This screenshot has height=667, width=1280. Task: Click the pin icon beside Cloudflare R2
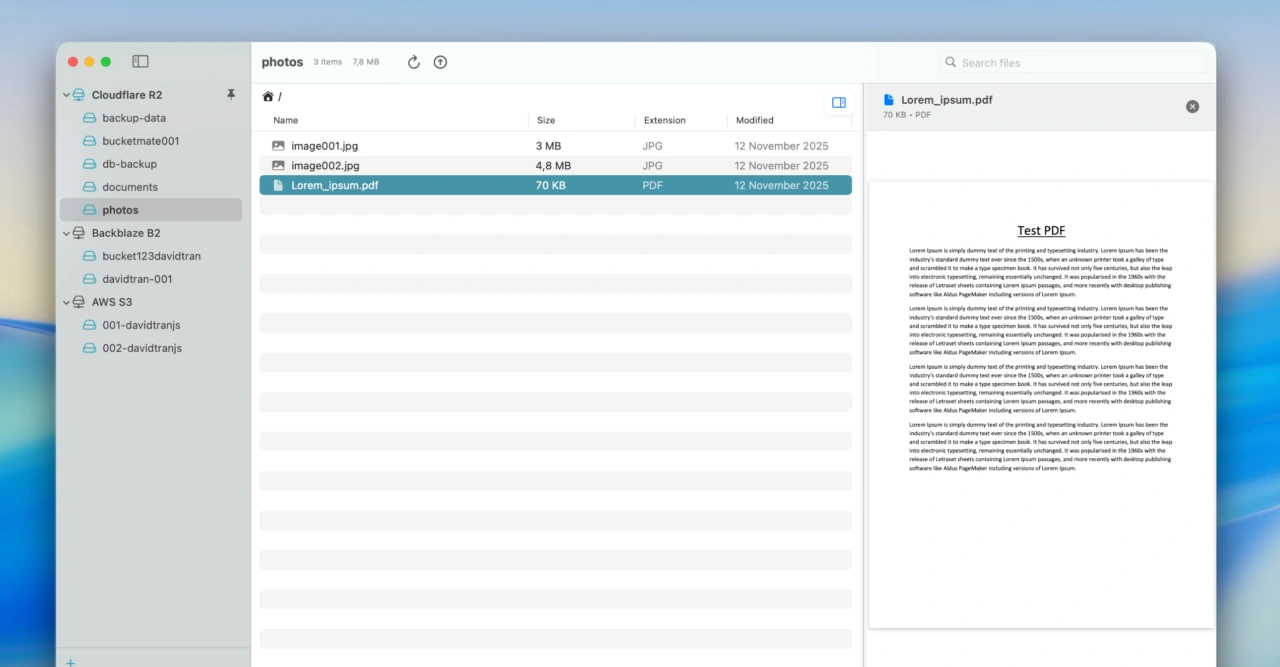pos(231,95)
